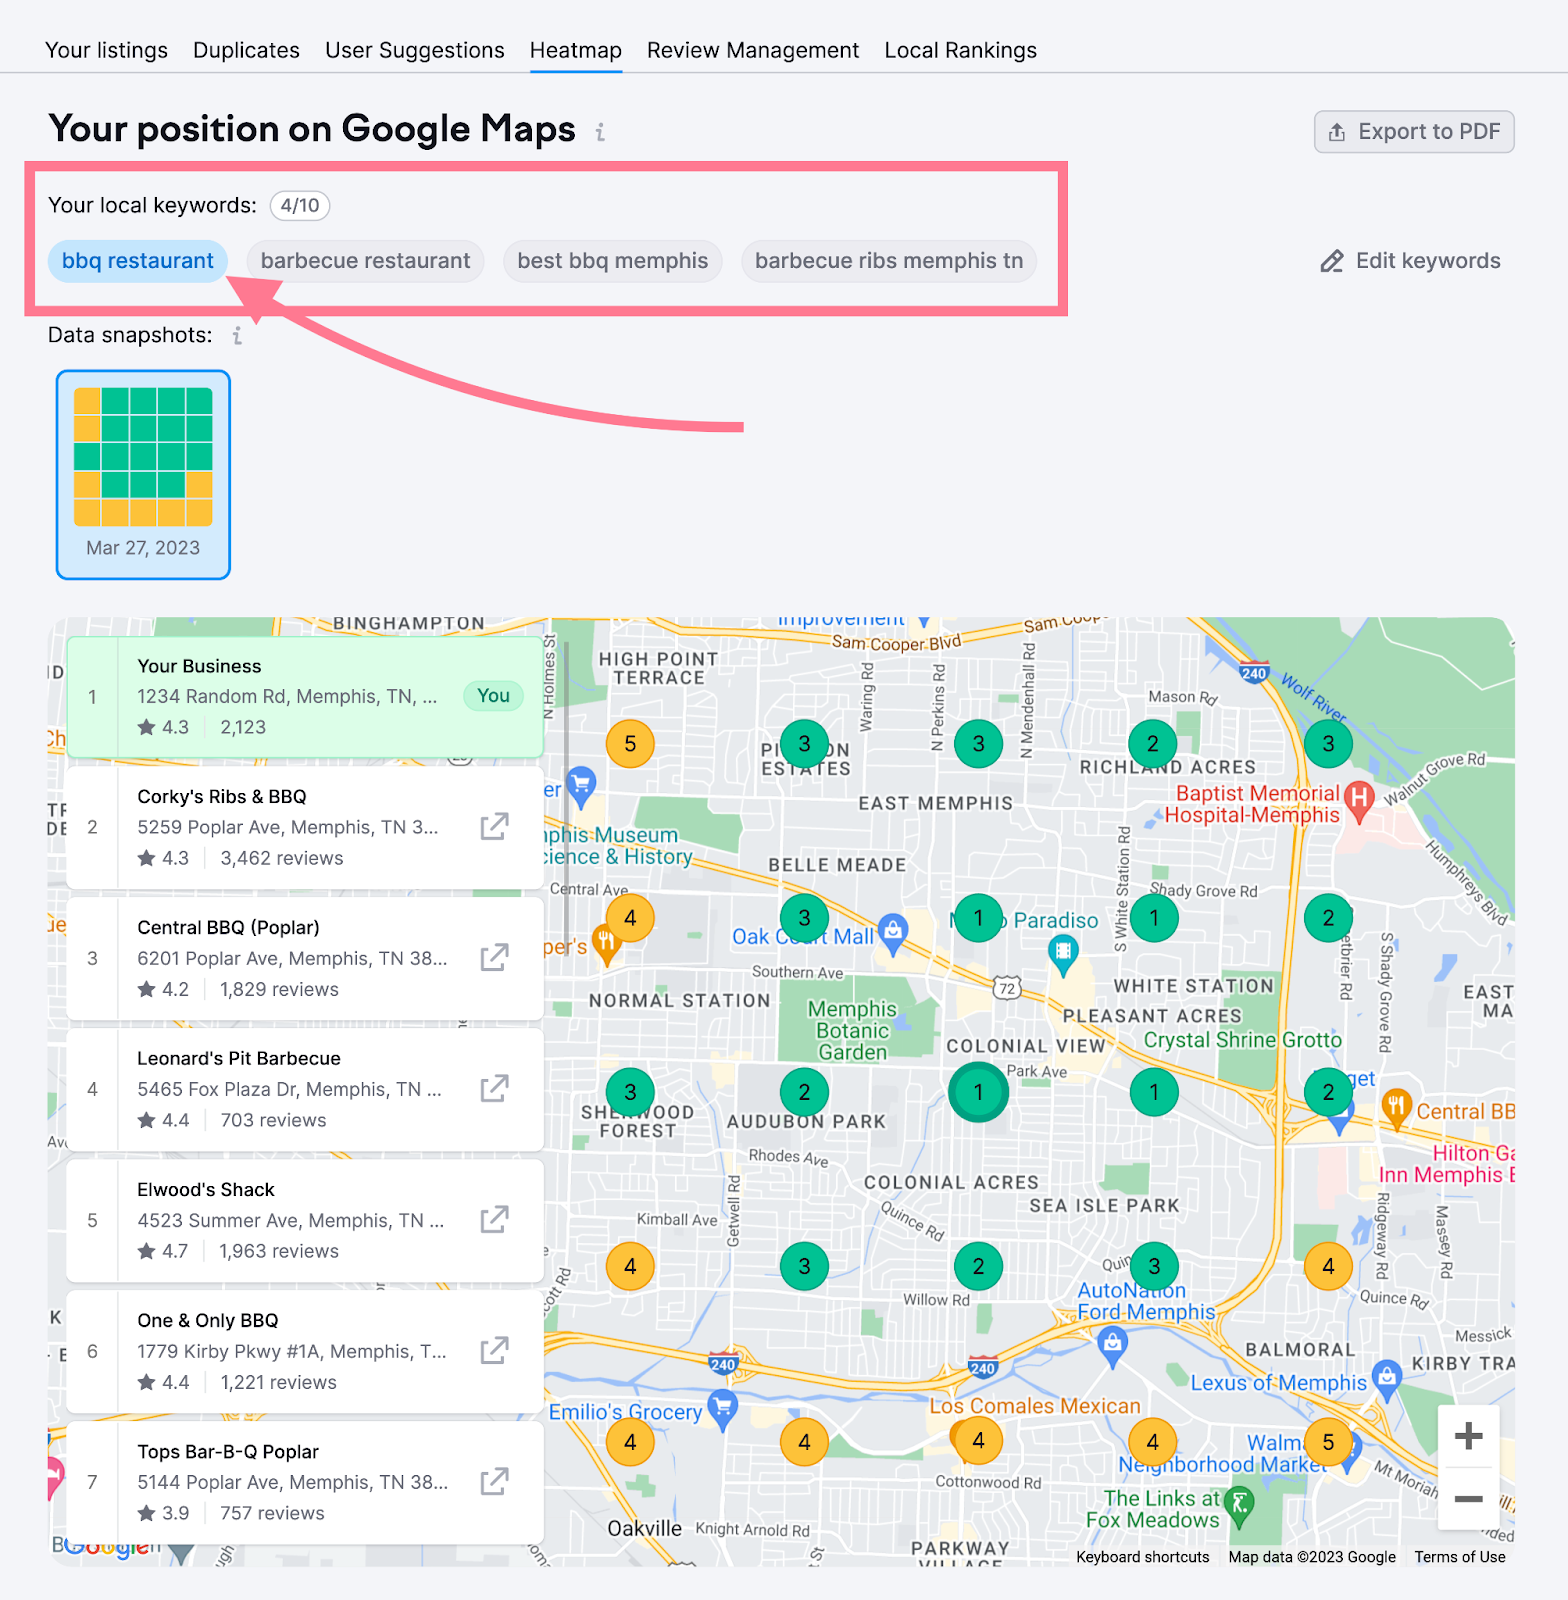This screenshot has height=1600, width=1568.
Task: Click the rank 3 marker on Sherwood Forest
Action: [630, 1092]
